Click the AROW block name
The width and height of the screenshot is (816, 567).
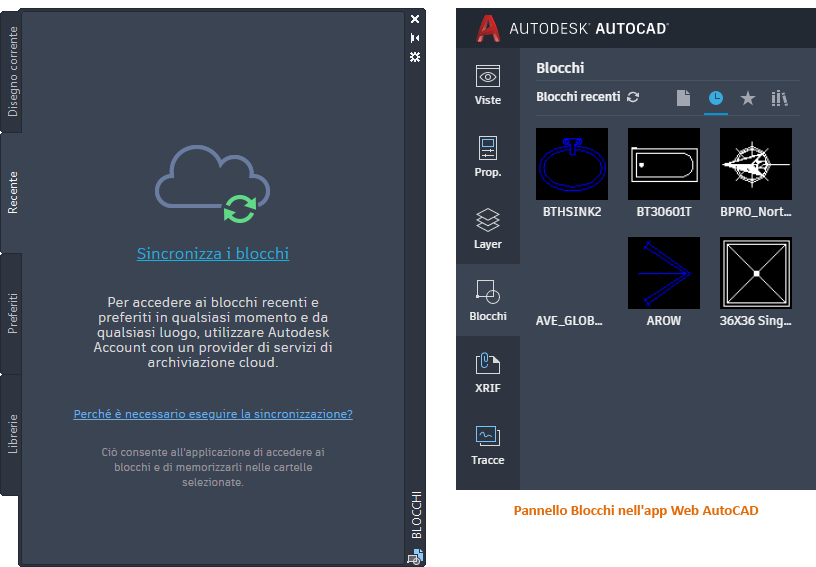pos(664,321)
